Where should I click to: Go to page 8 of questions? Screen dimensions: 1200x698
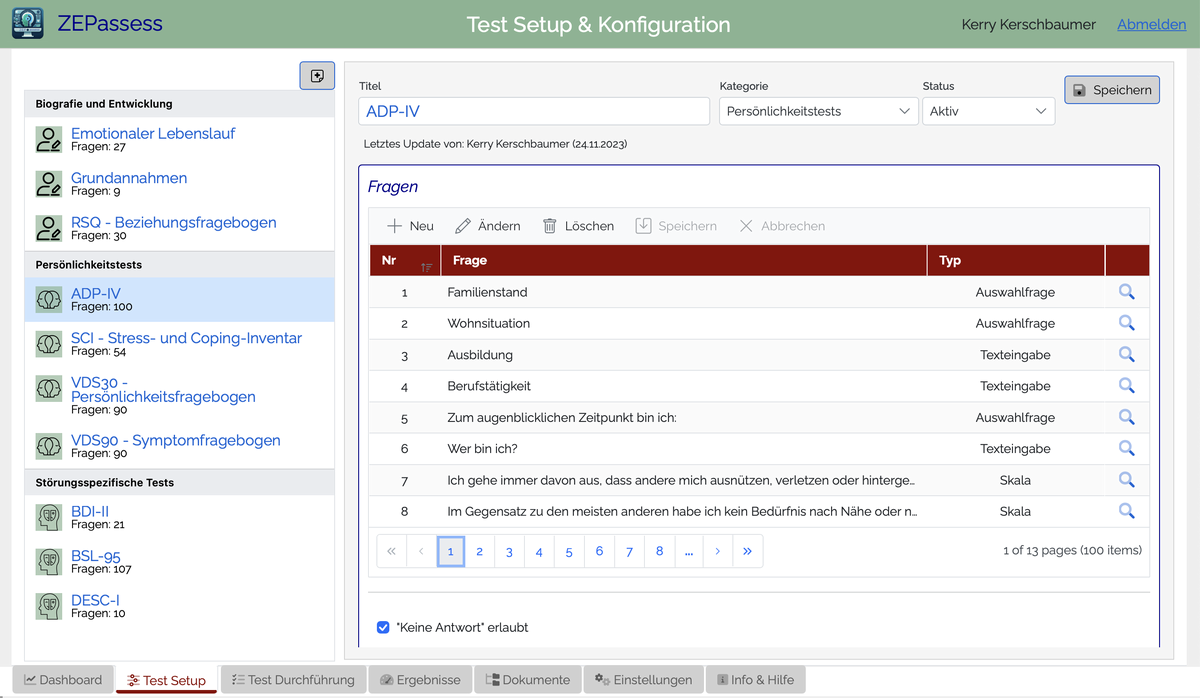pyautogui.click(x=659, y=551)
